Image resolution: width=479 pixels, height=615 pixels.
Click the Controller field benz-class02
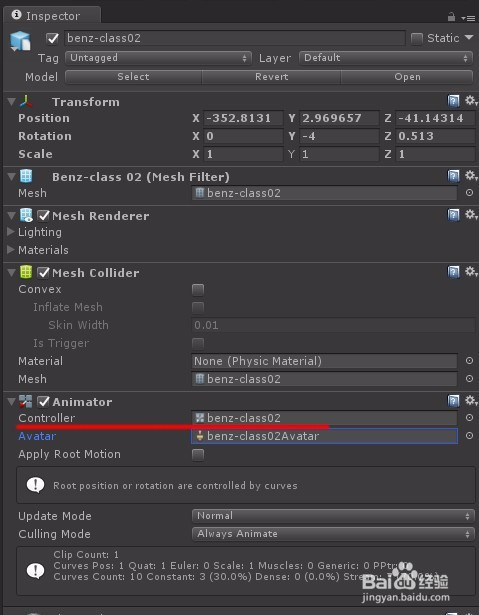click(324, 418)
